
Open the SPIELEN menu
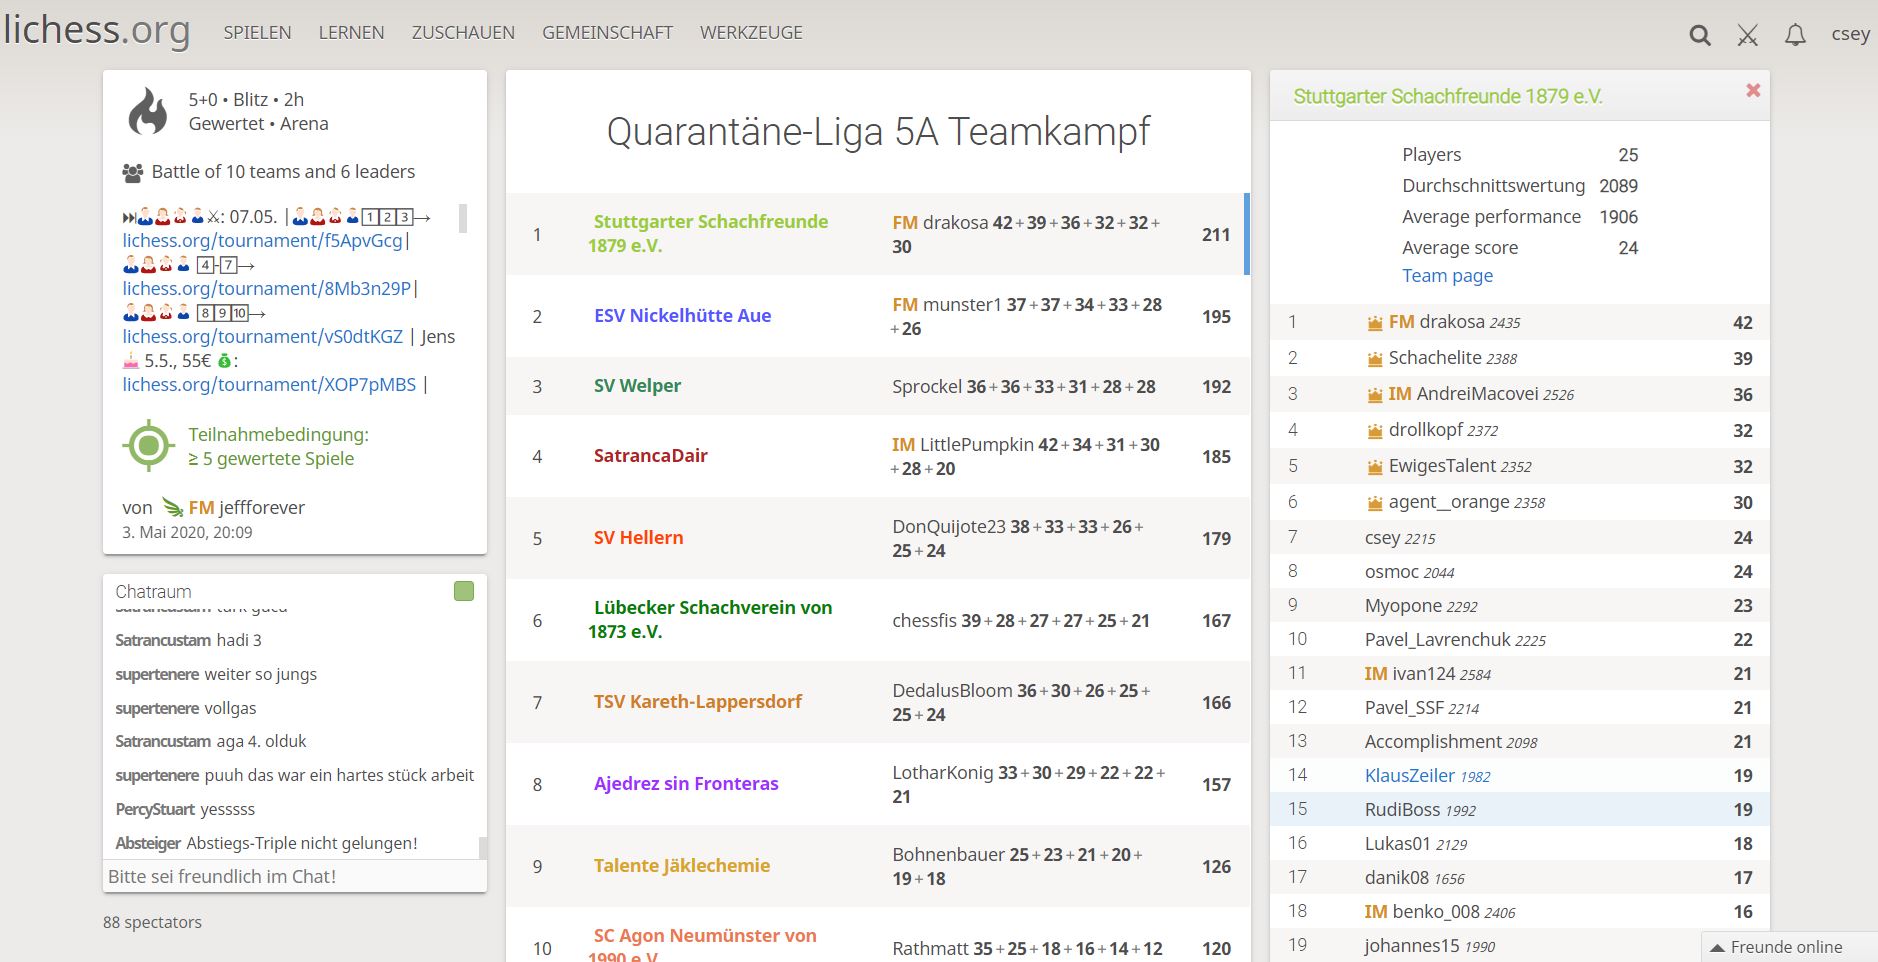[257, 32]
